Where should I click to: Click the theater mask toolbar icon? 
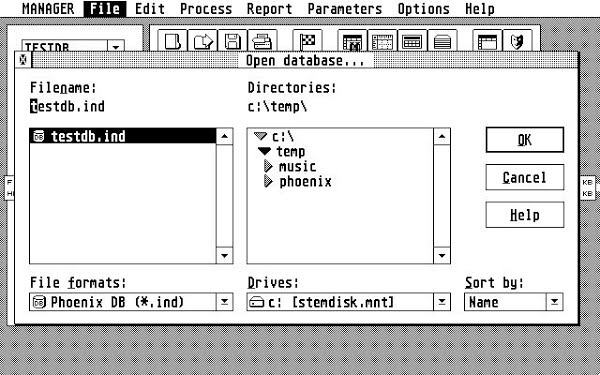point(517,41)
